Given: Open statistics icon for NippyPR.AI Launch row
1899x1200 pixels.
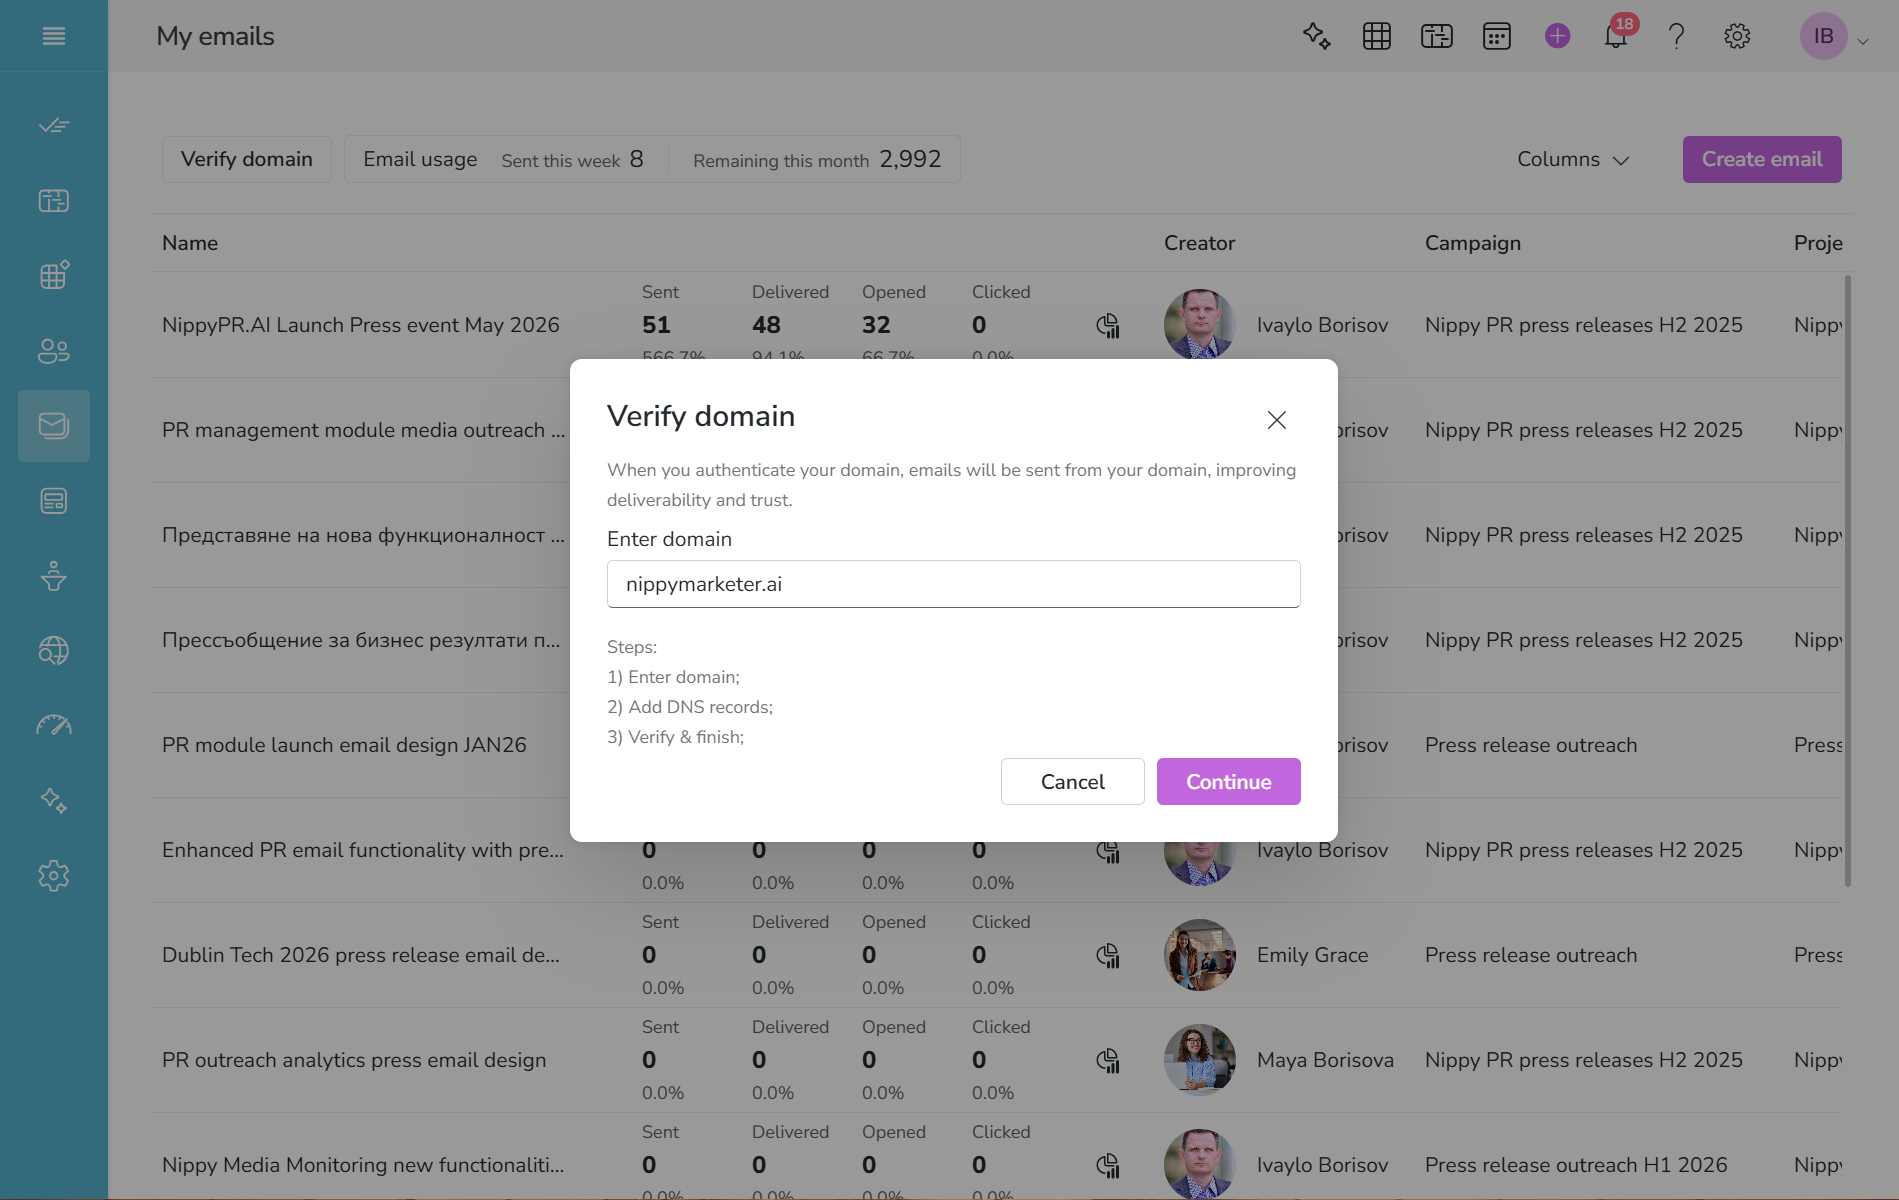Looking at the screenshot, I should coord(1108,325).
